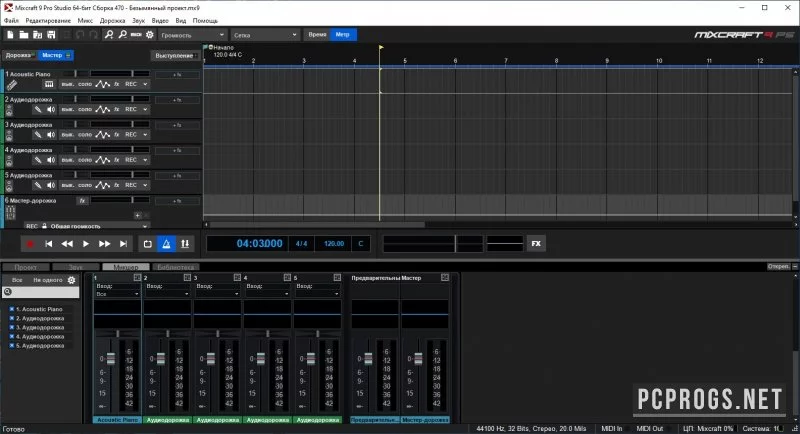Click the Redo arrow in the toolbar
This screenshot has height=434, width=800.
pyautogui.click(x=93, y=35)
